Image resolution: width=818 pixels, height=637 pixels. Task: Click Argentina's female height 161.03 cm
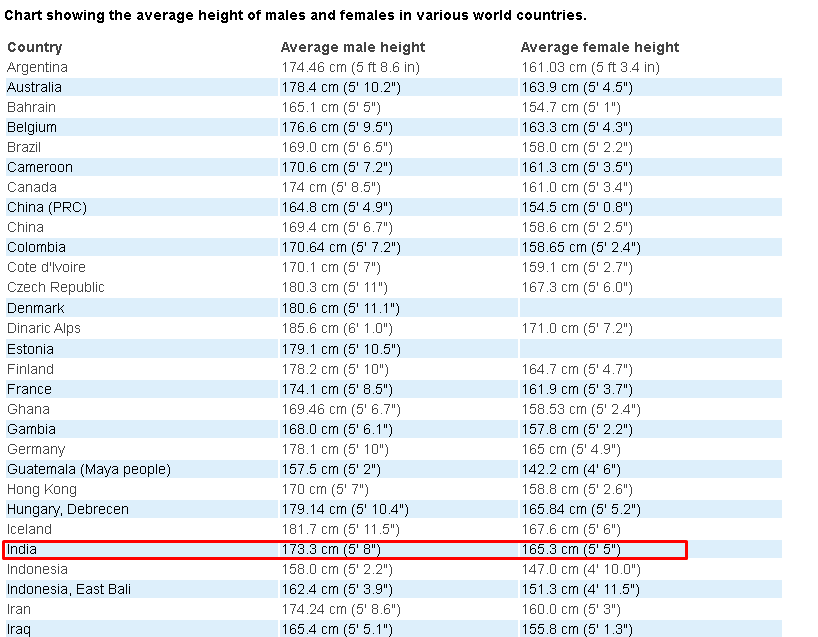tap(591, 67)
